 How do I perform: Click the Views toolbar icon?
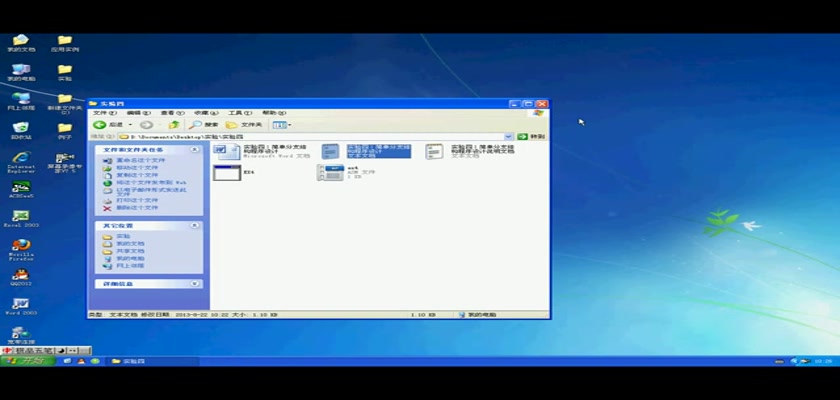pos(279,125)
